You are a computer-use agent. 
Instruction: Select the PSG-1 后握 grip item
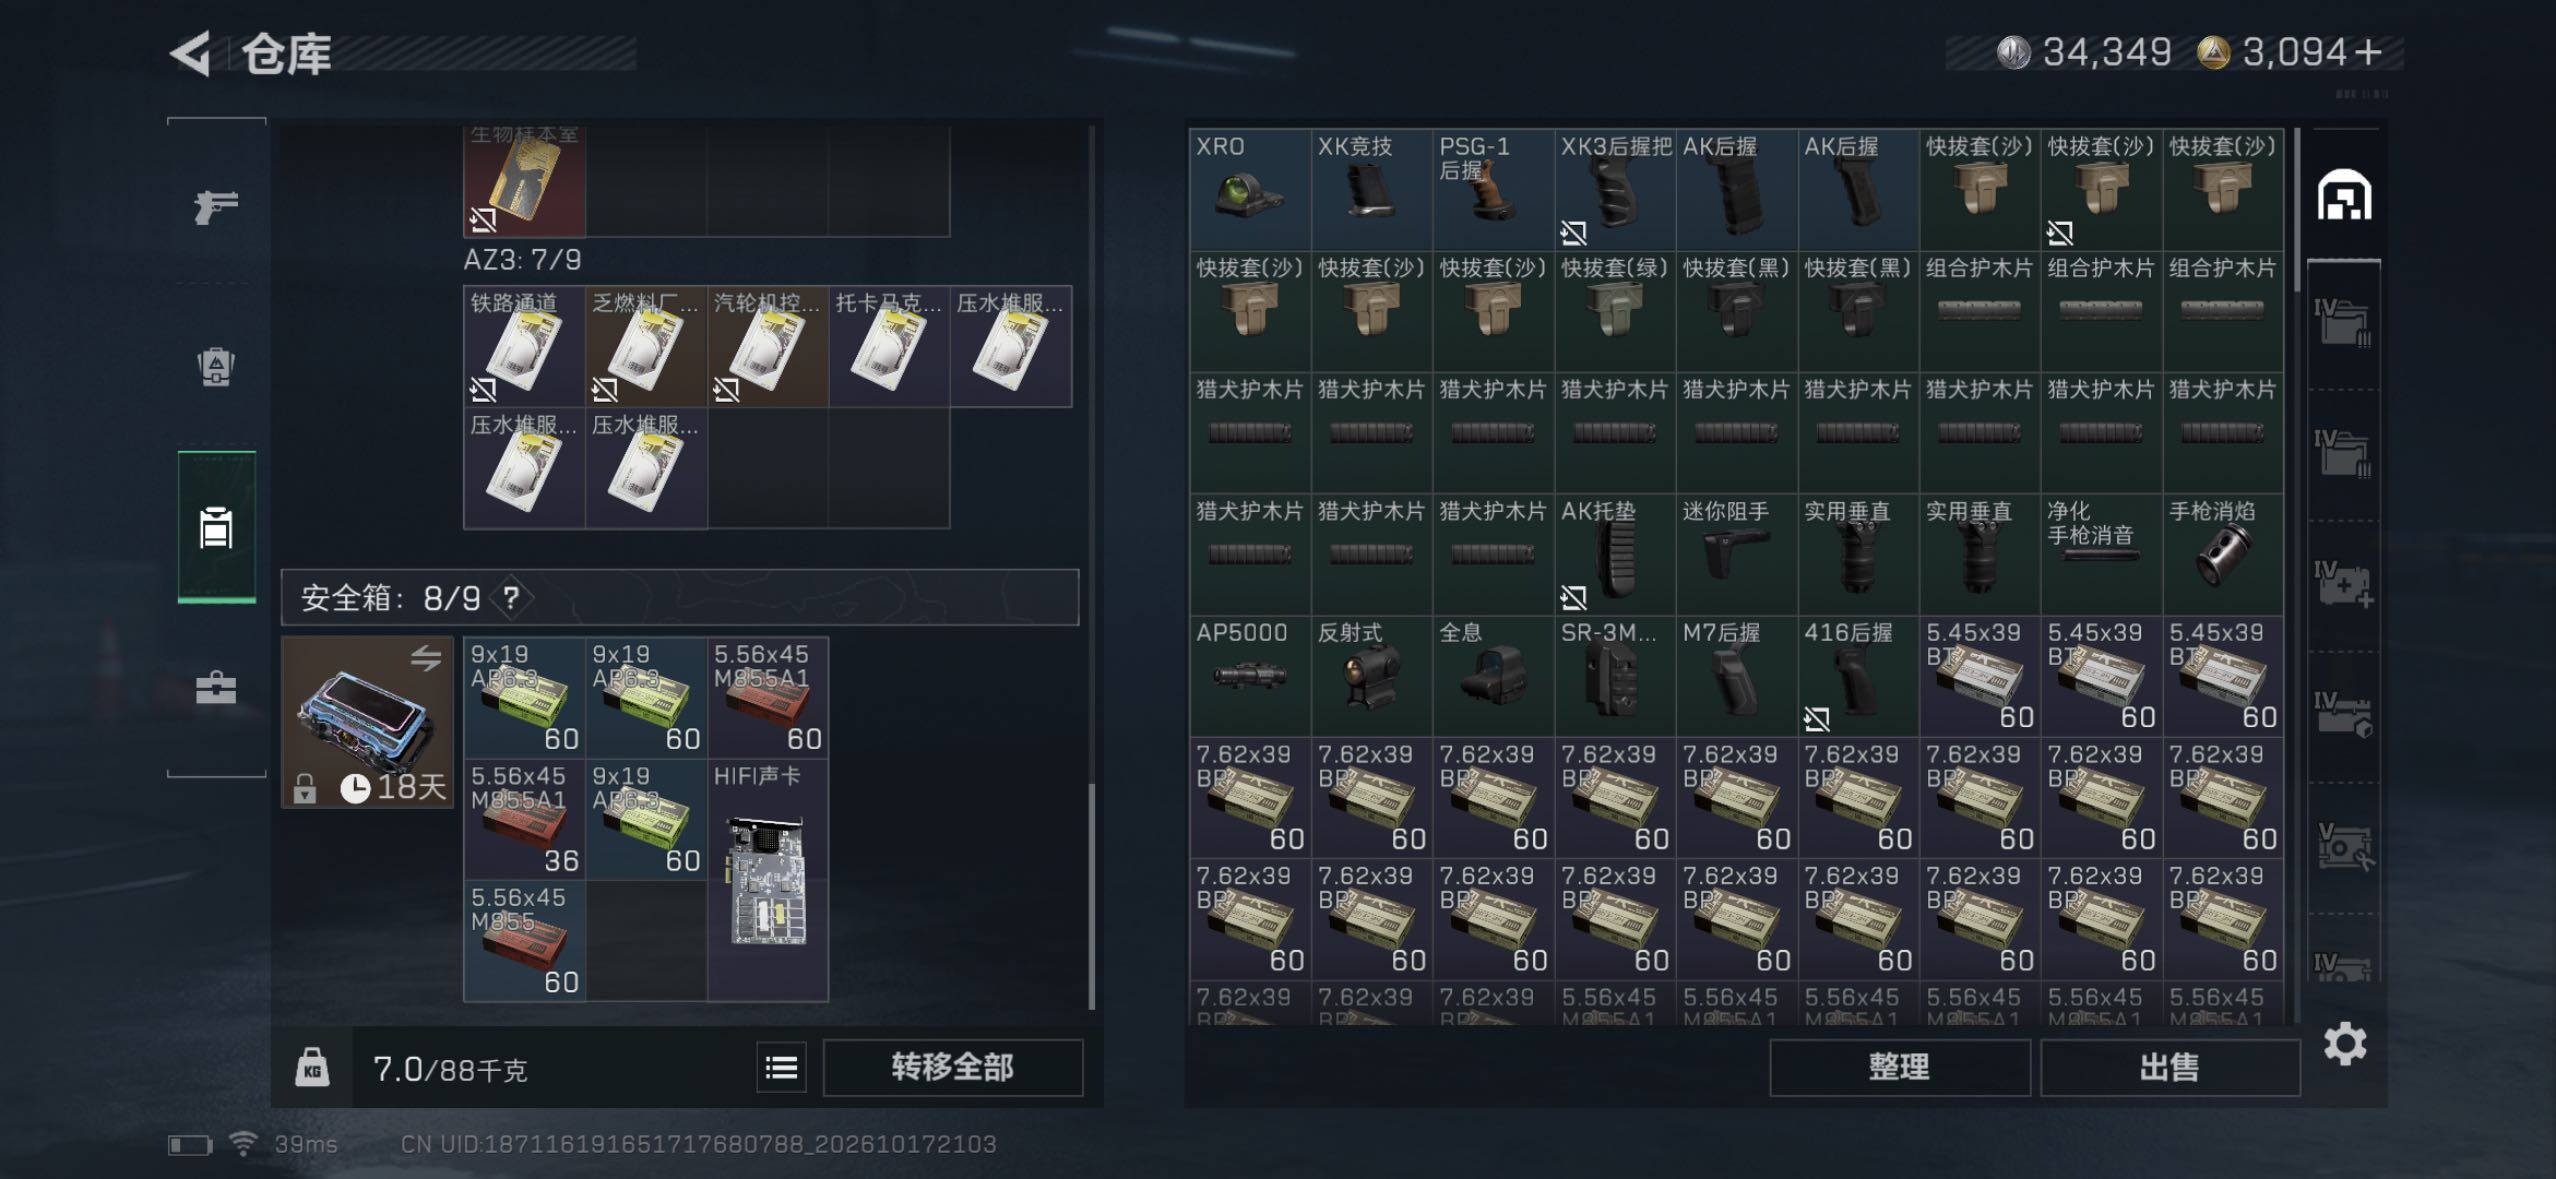click(1493, 189)
